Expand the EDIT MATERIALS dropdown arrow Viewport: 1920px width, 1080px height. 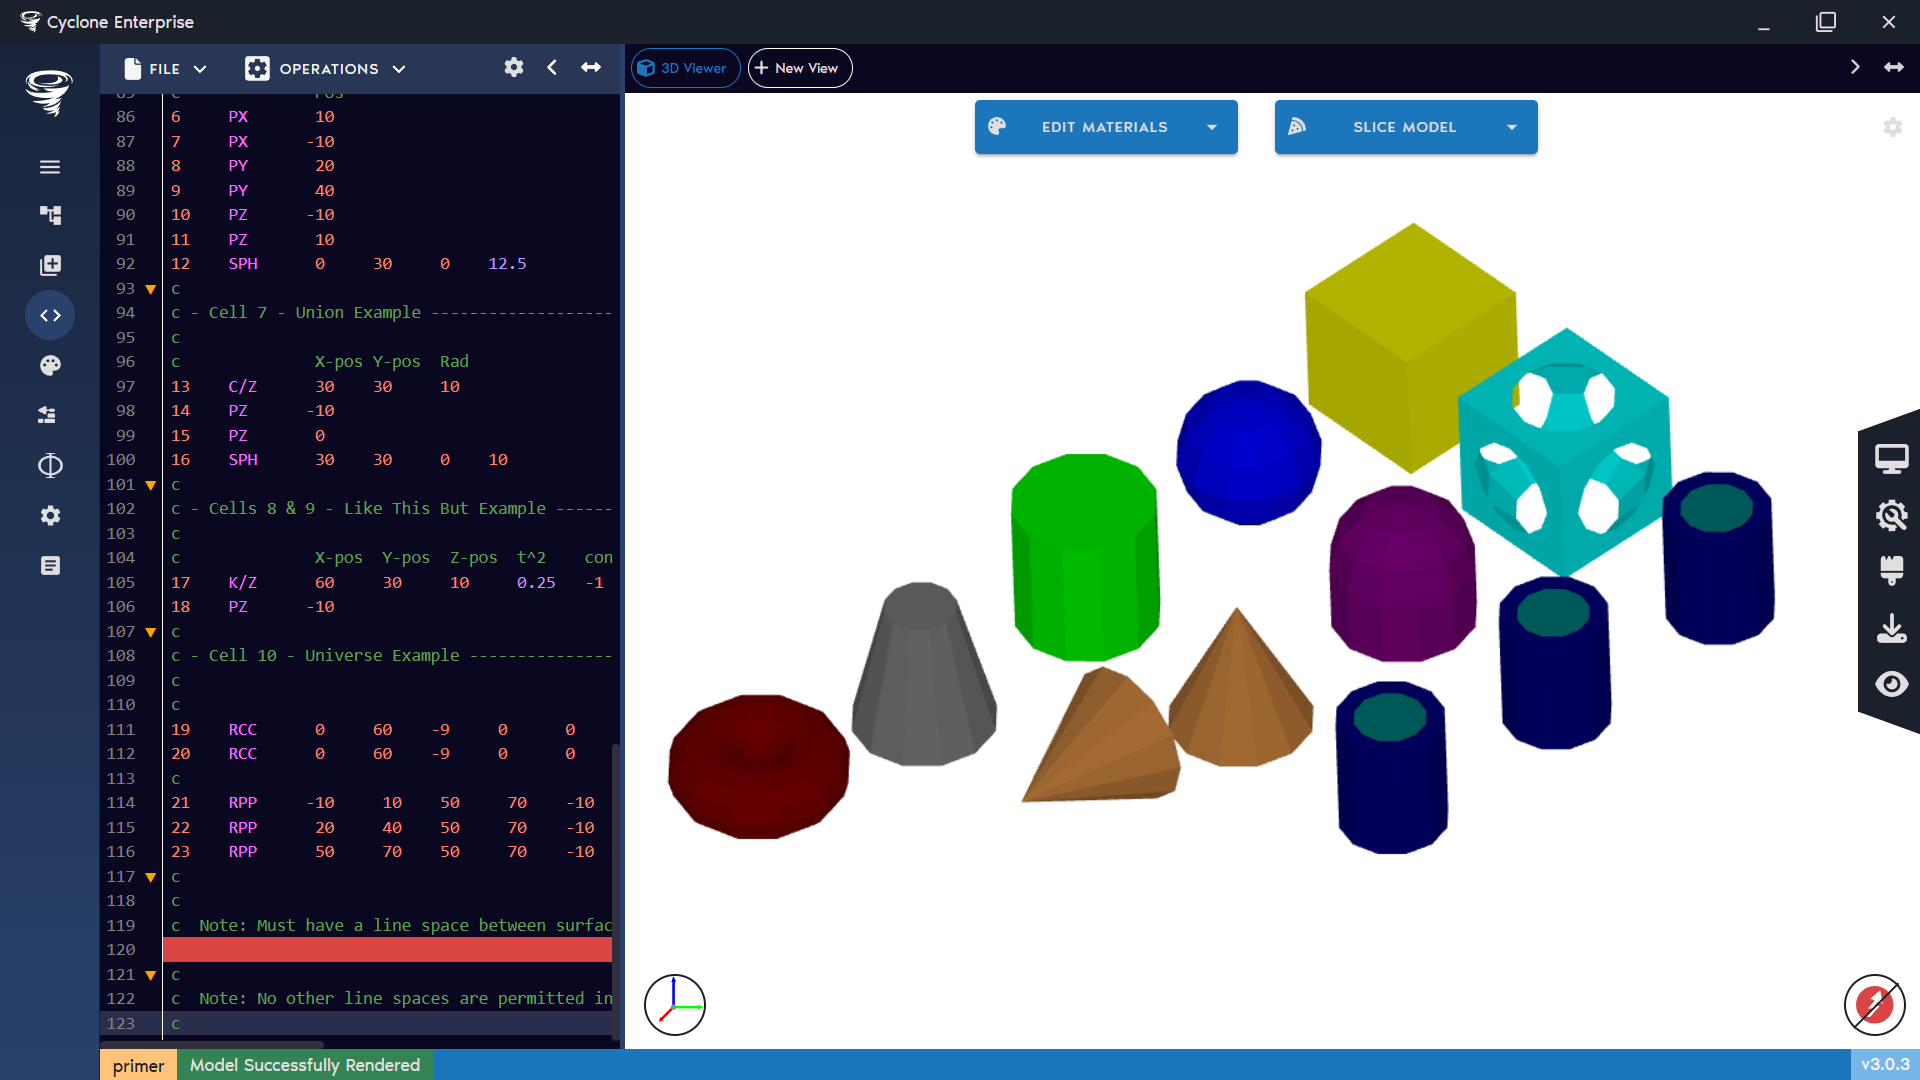pyautogui.click(x=1212, y=127)
